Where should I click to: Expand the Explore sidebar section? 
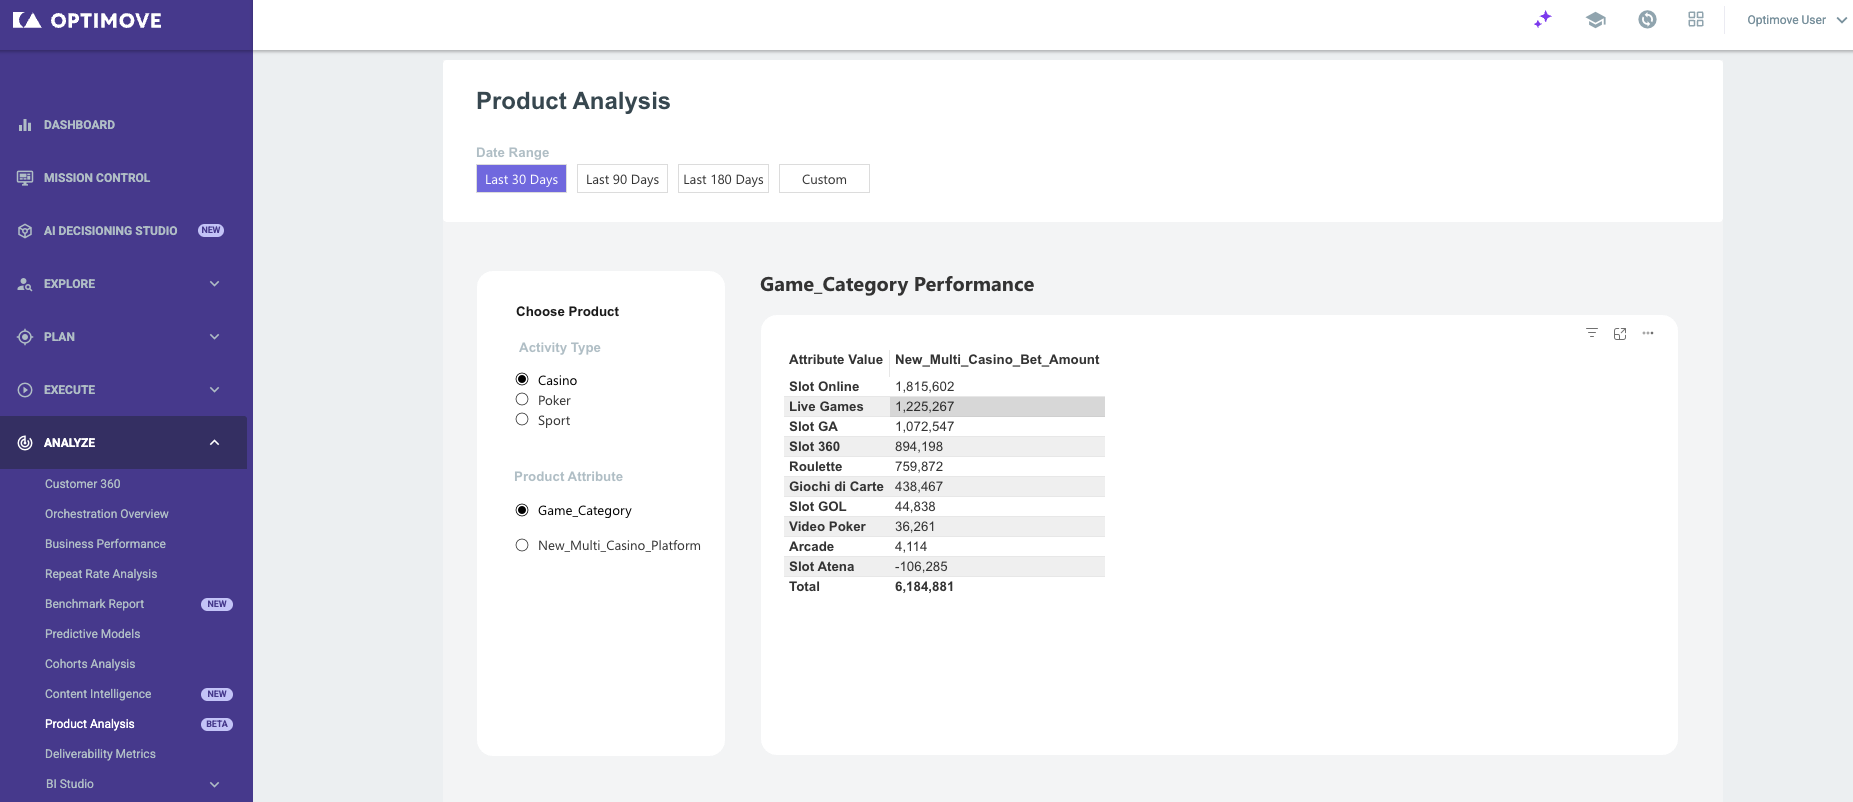point(214,284)
